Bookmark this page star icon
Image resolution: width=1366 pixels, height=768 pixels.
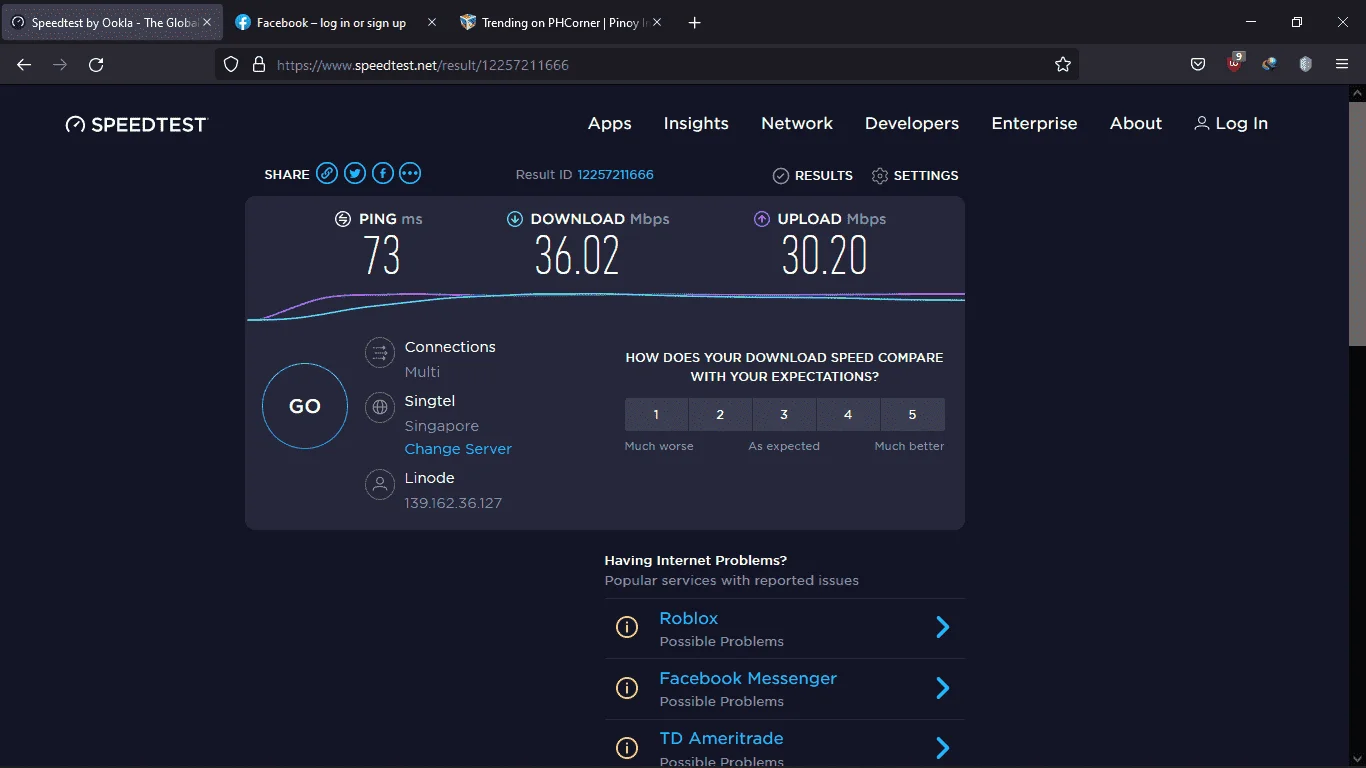click(1062, 64)
